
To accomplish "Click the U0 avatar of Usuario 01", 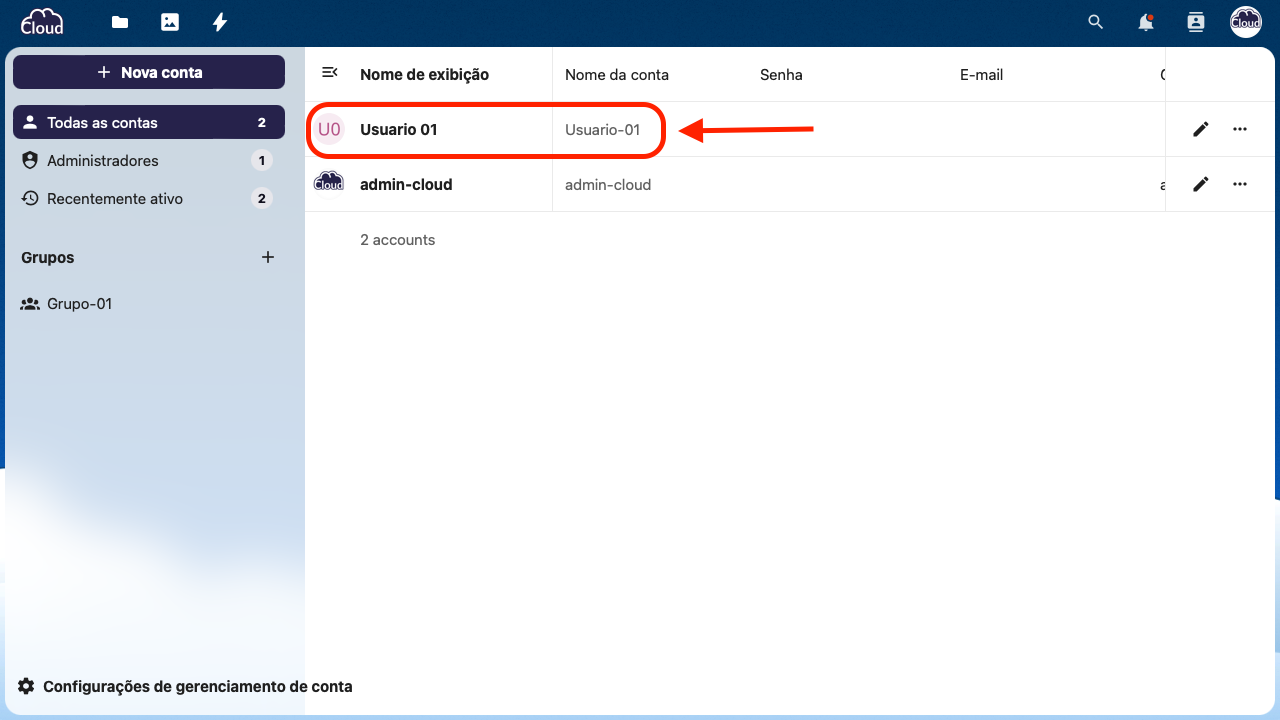I will pyautogui.click(x=329, y=129).
